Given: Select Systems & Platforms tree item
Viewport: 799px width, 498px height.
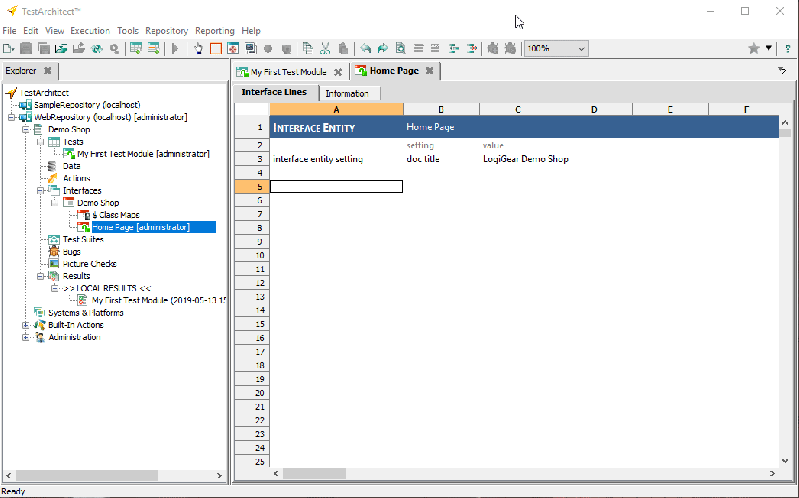Looking at the screenshot, I should pos(86,313).
